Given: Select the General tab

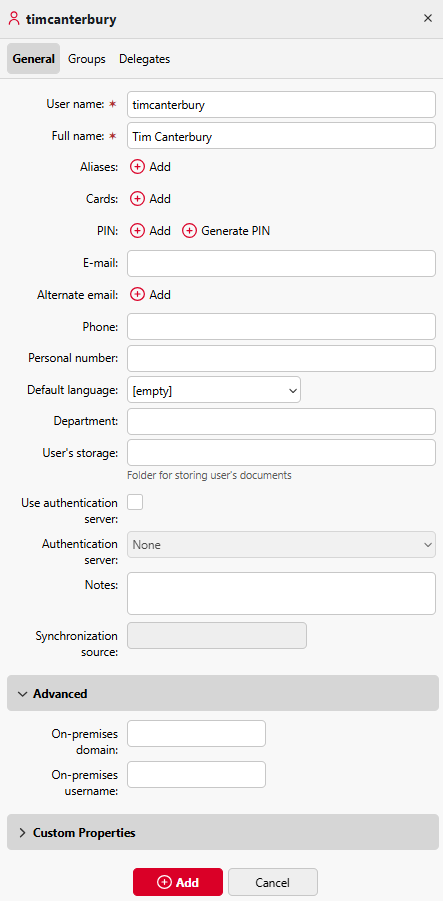Looking at the screenshot, I should point(33,59).
